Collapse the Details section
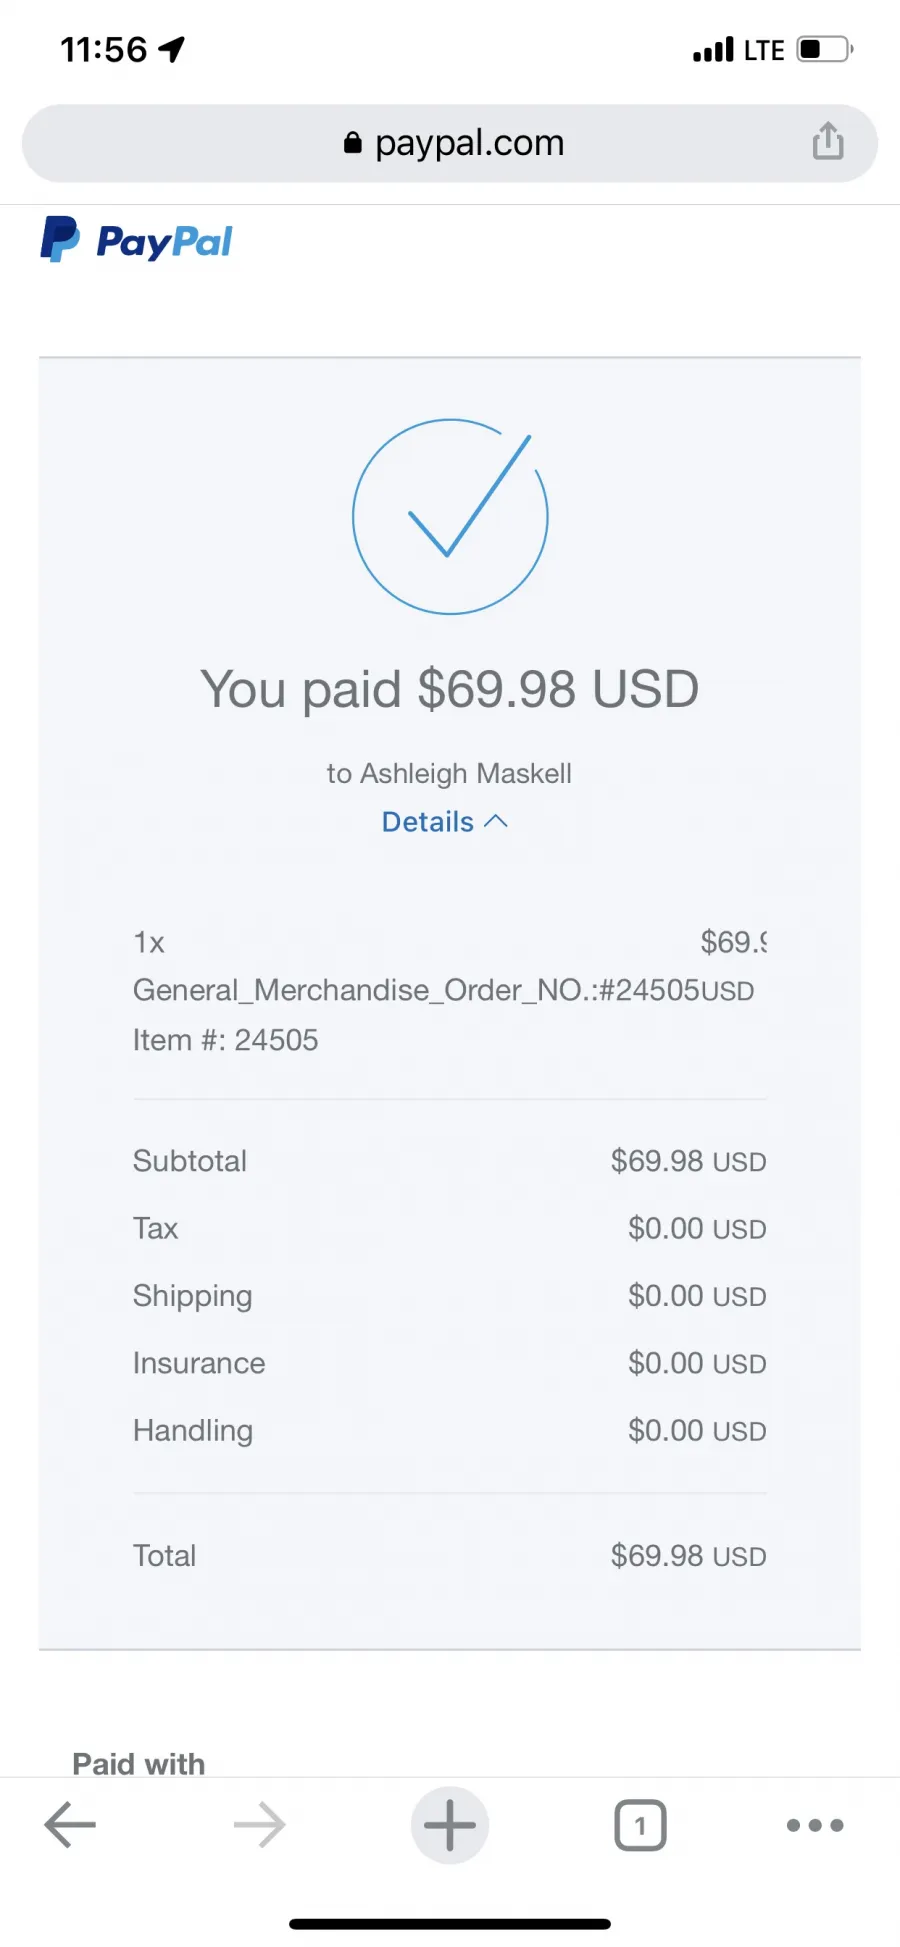 445,822
